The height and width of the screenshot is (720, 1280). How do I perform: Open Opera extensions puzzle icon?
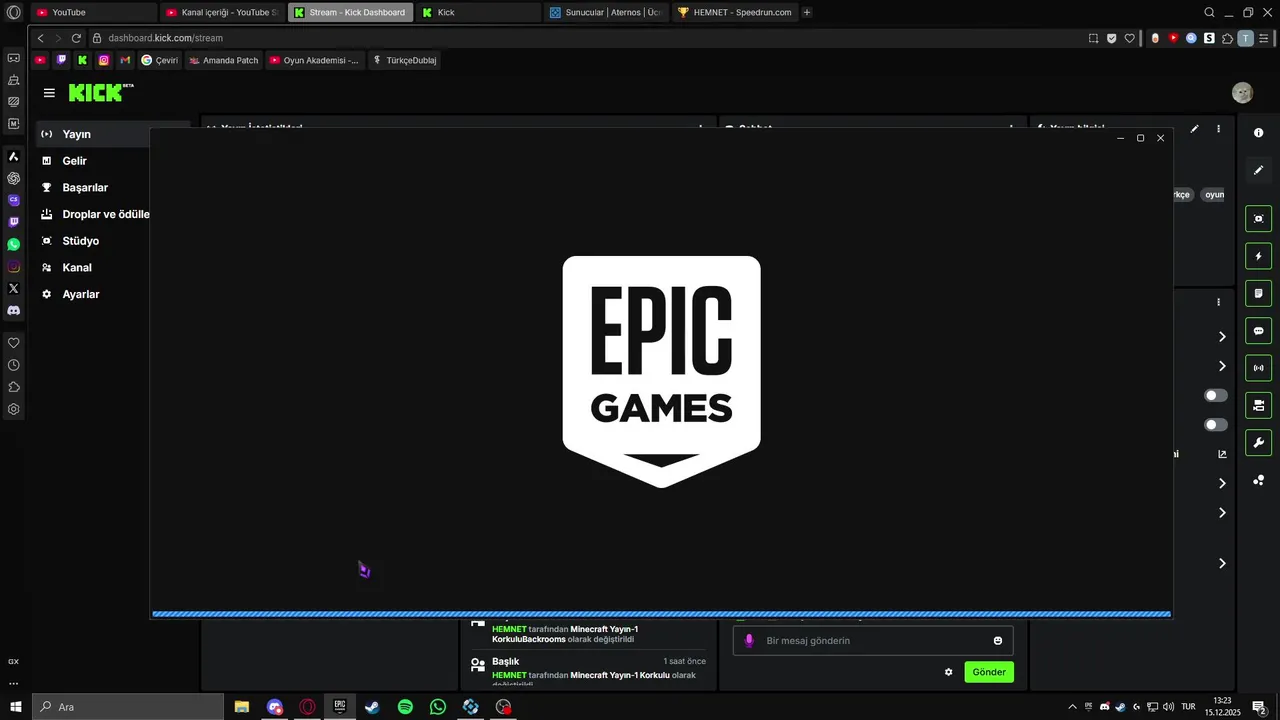click(1227, 38)
